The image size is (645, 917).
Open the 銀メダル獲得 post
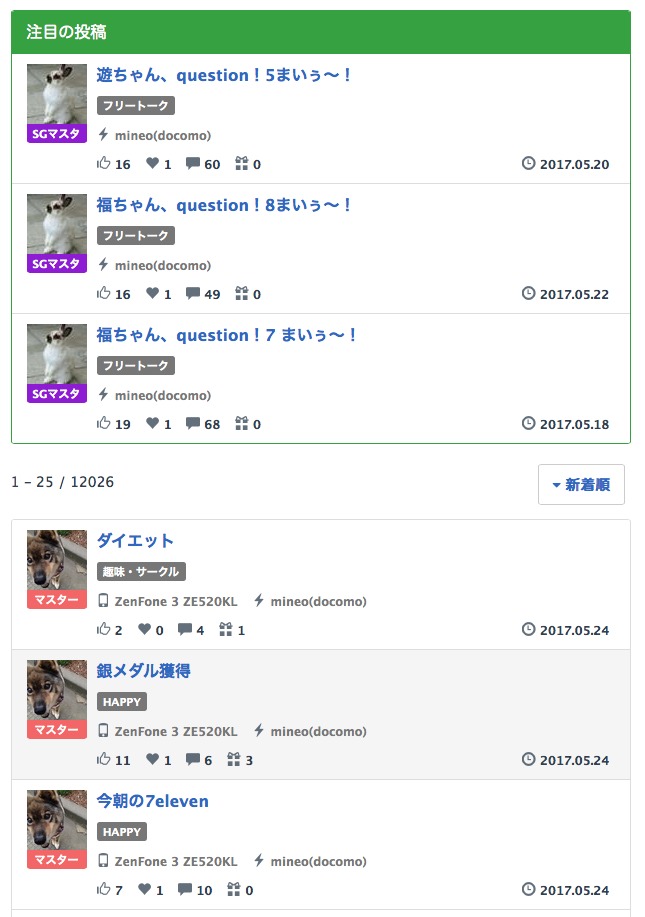[143, 671]
